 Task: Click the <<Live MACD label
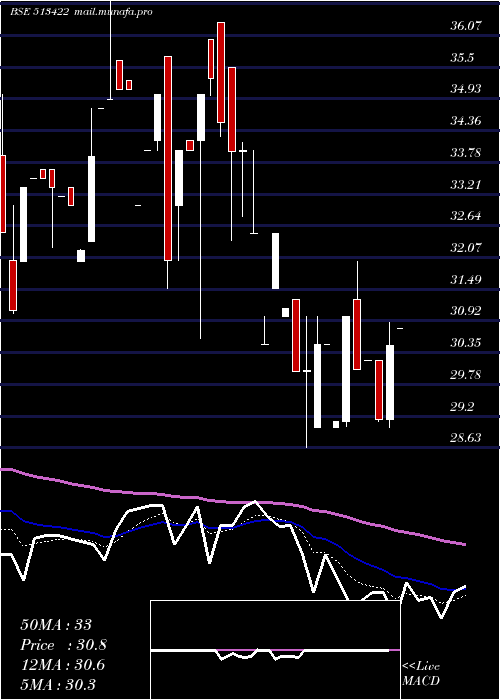pyautogui.click(x=421, y=674)
